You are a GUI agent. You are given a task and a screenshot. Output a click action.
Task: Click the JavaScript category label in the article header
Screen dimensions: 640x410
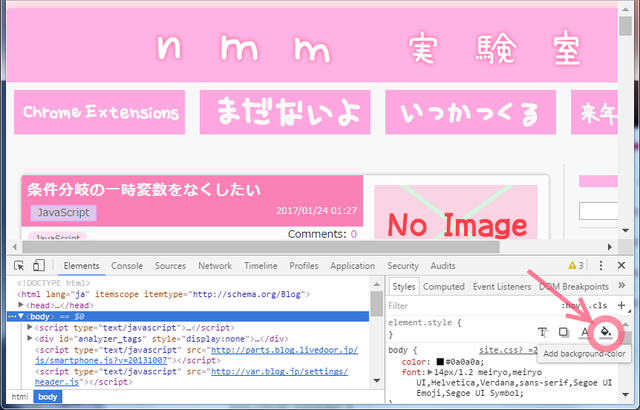63,213
